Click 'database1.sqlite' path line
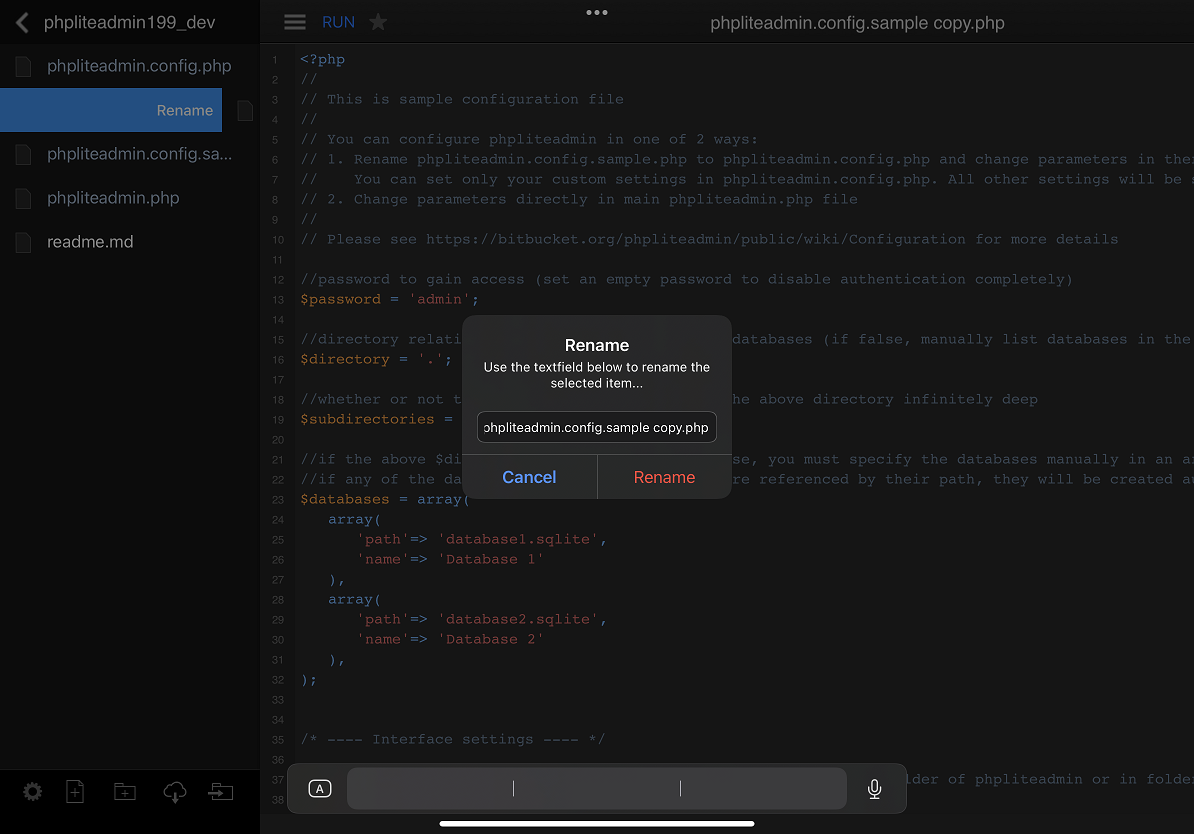This screenshot has width=1194, height=834. pos(481,539)
